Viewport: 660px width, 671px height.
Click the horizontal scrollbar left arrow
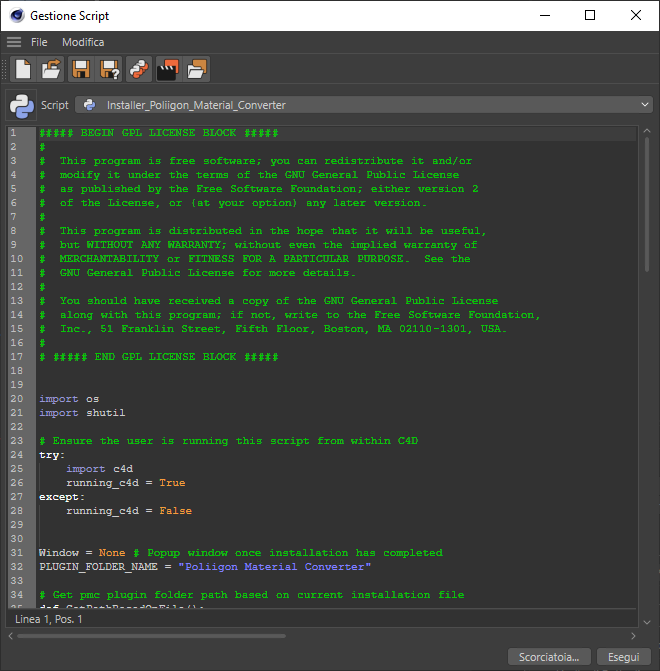tap(11, 636)
